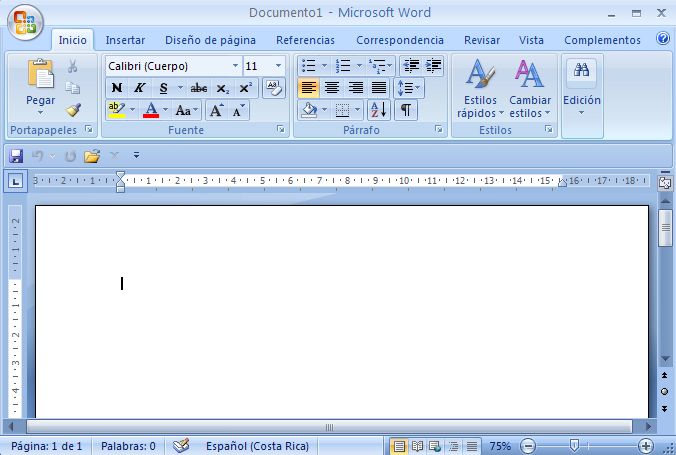Align text to the left
This screenshot has width=676, height=455.
click(309, 88)
